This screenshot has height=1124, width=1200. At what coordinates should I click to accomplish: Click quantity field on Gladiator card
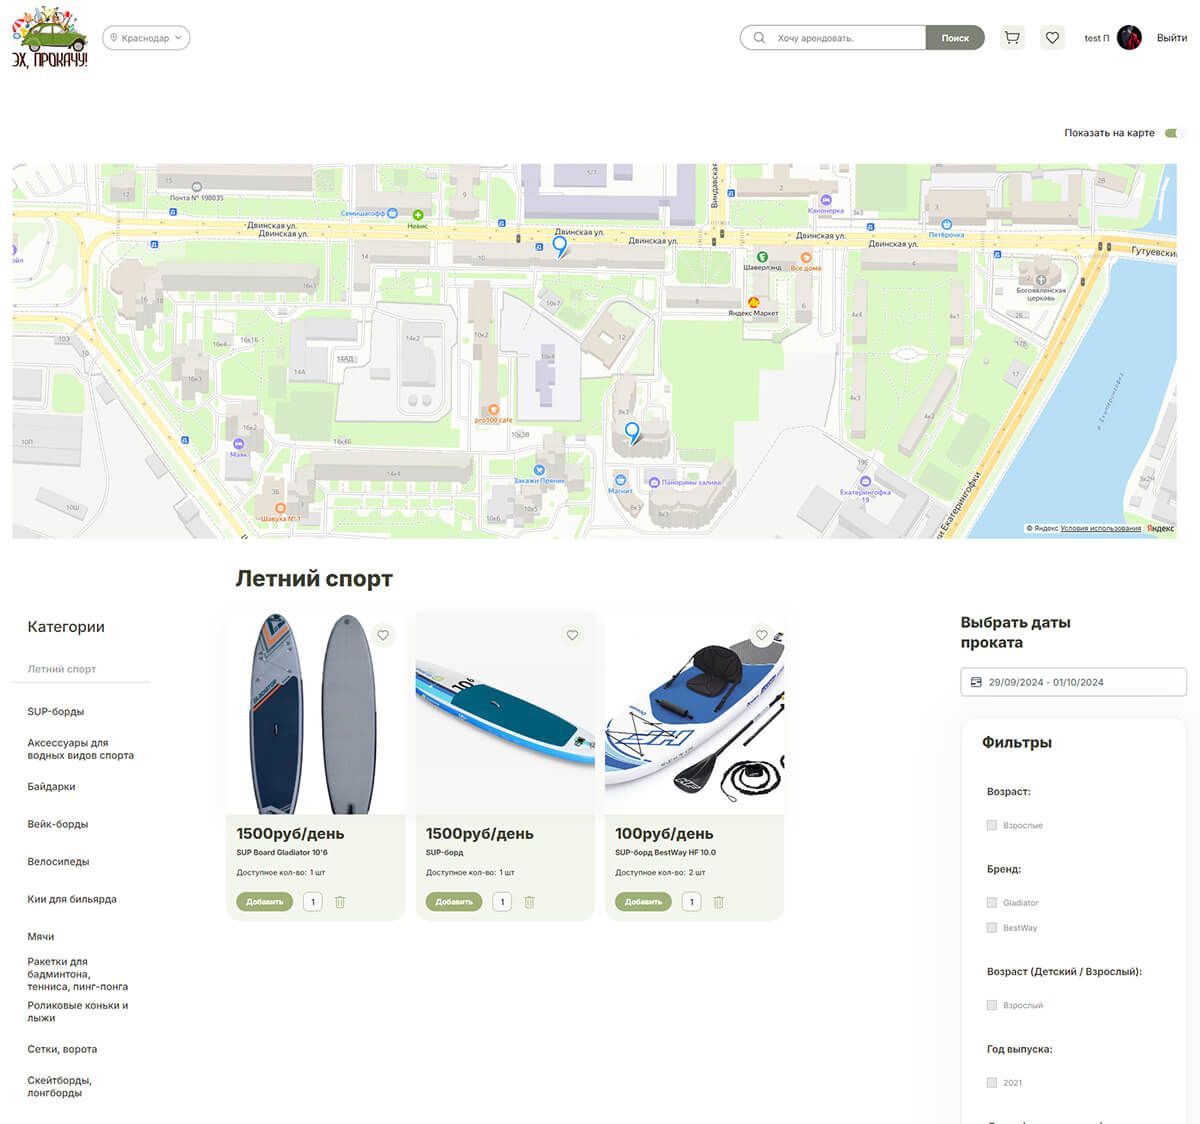point(313,902)
